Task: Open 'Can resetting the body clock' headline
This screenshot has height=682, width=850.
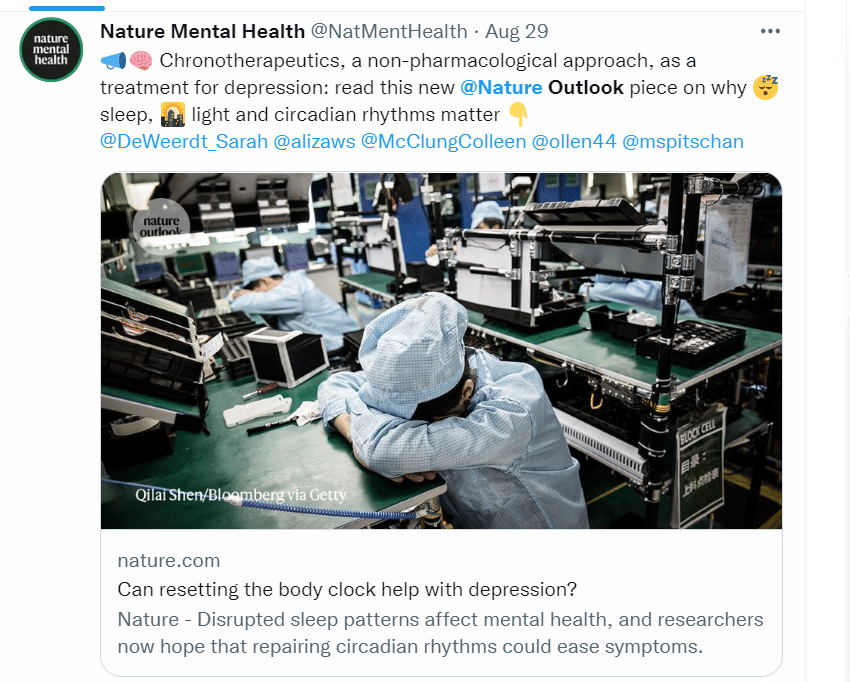Action: (x=347, y=589)
